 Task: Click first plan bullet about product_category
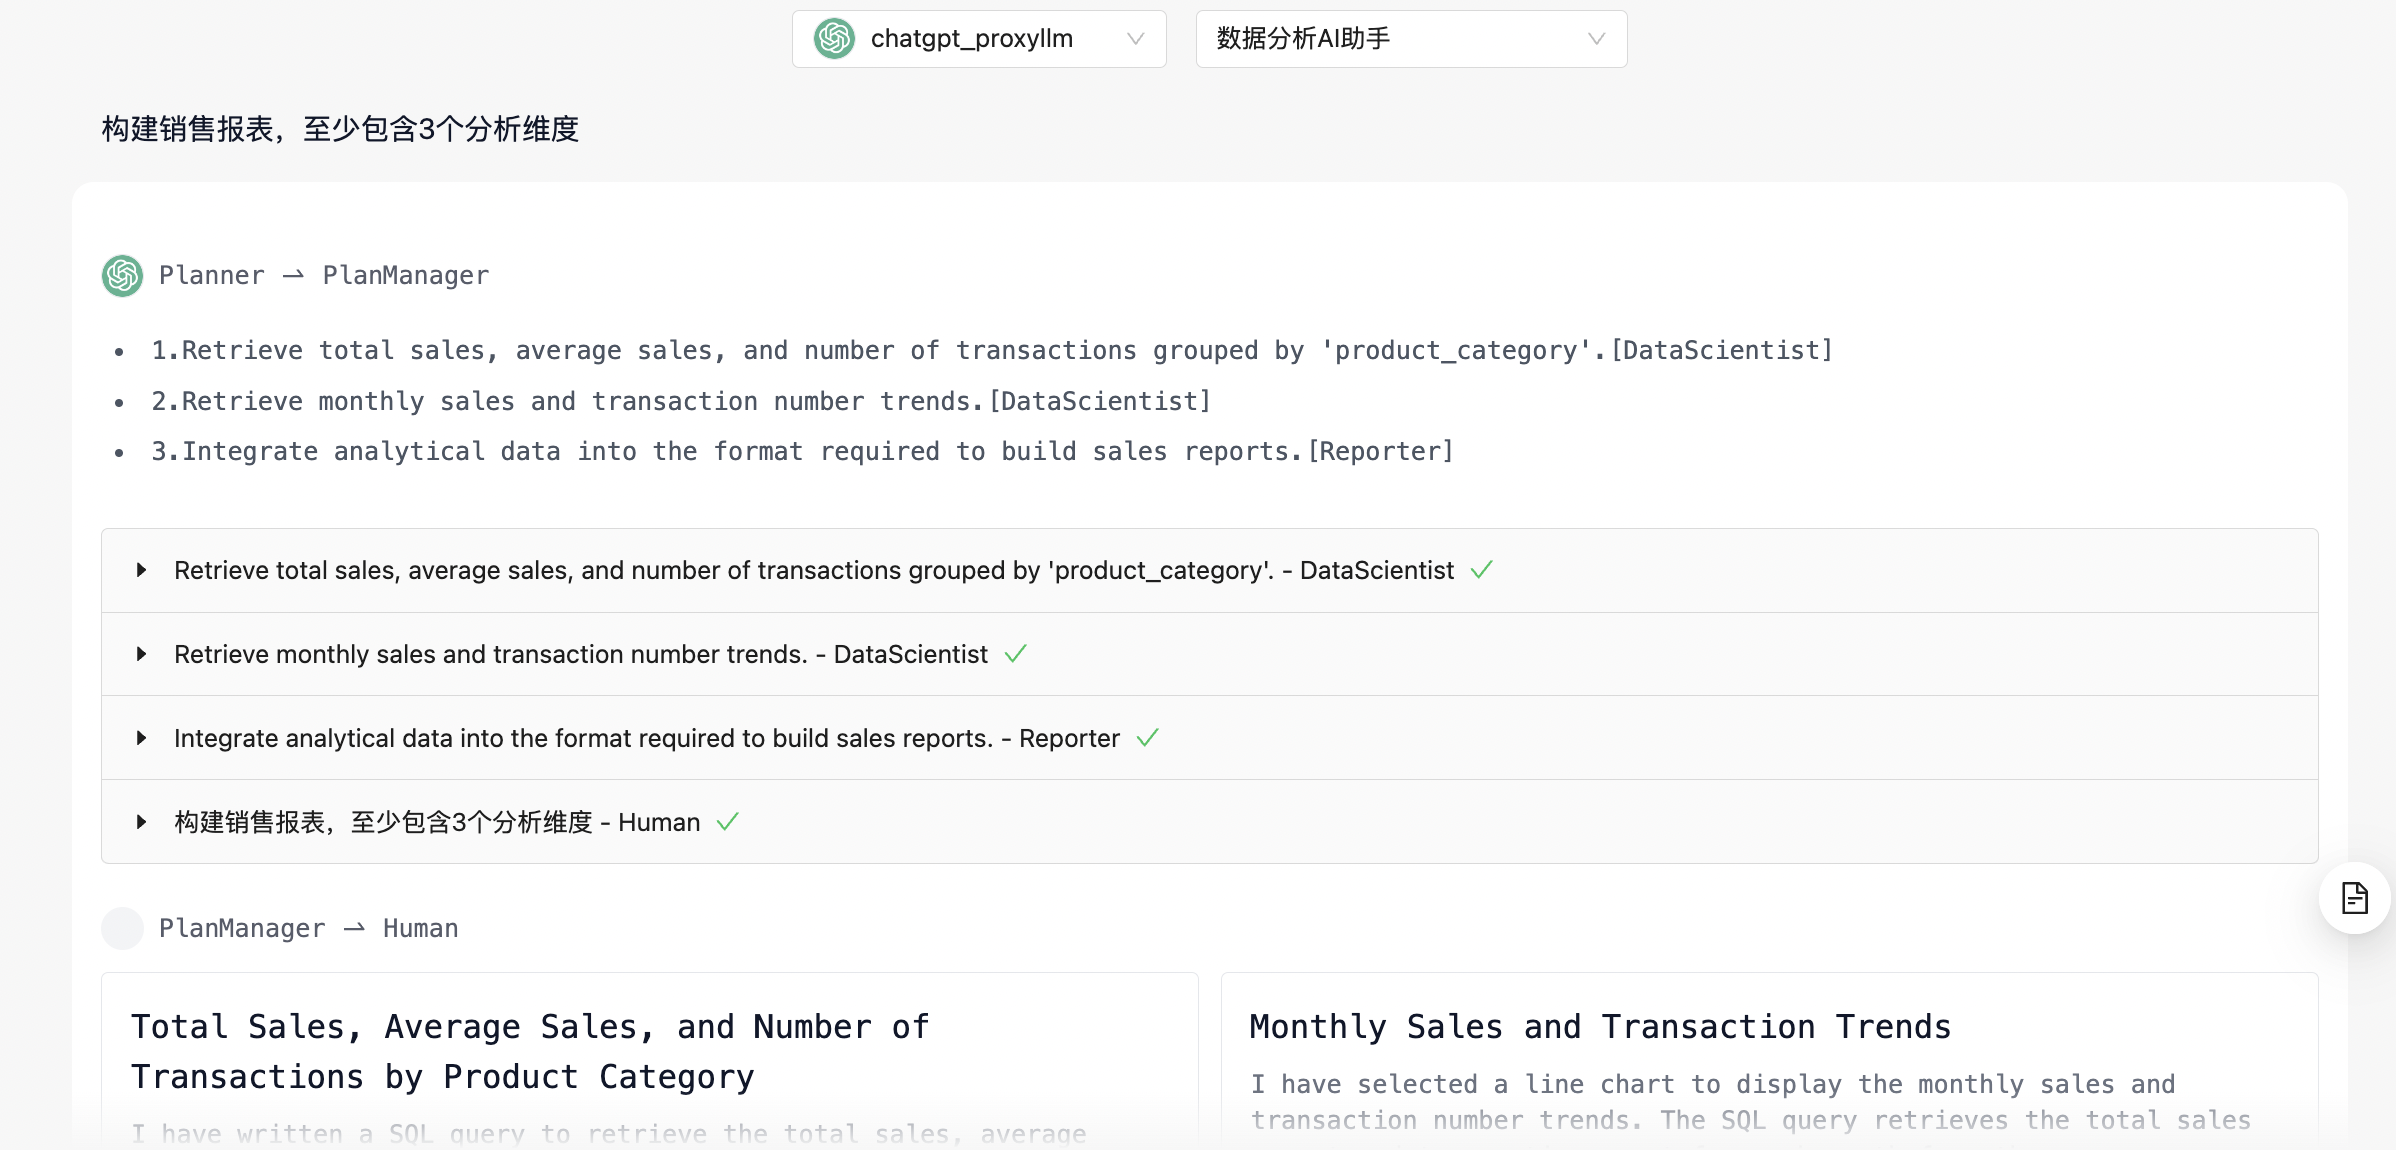tap(990, 350)
